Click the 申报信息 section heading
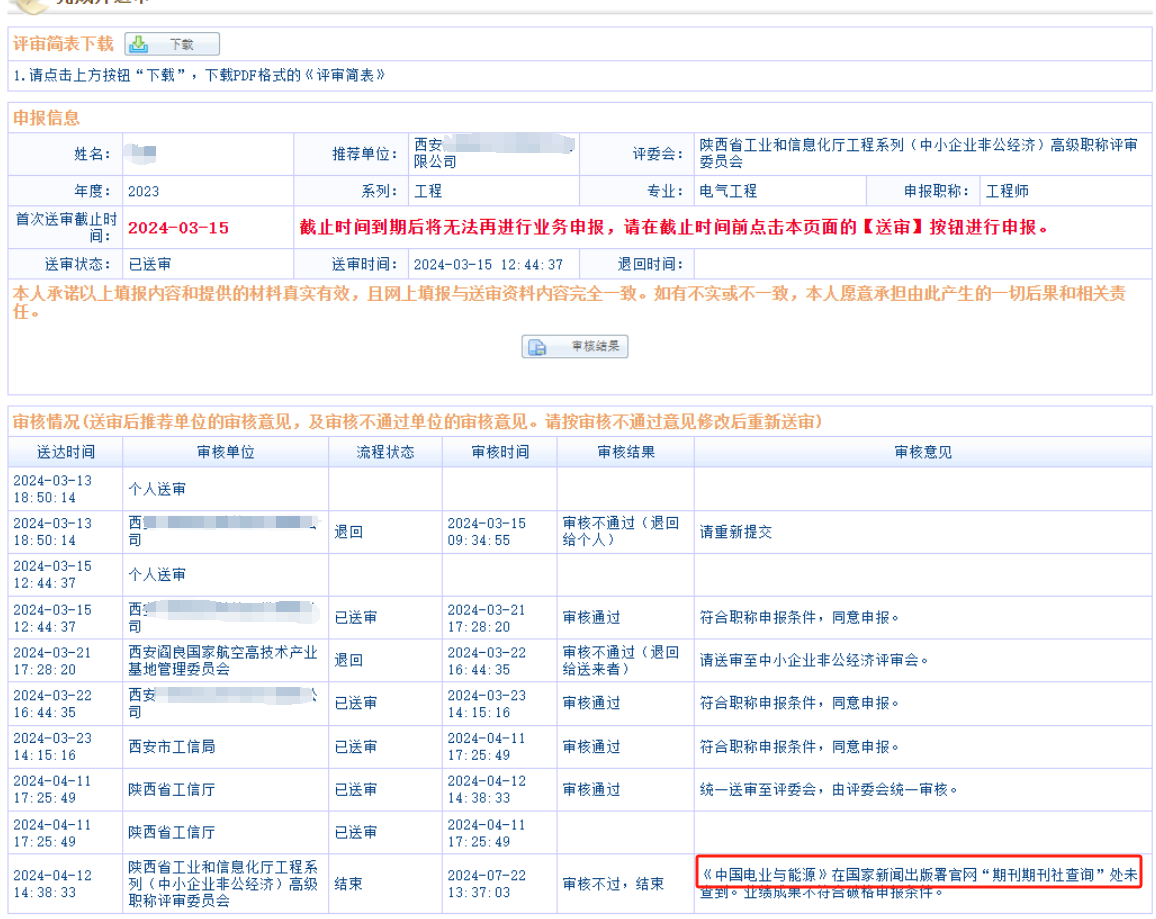Viewport: 1156px width, 919px height. (x=46, y=118)
